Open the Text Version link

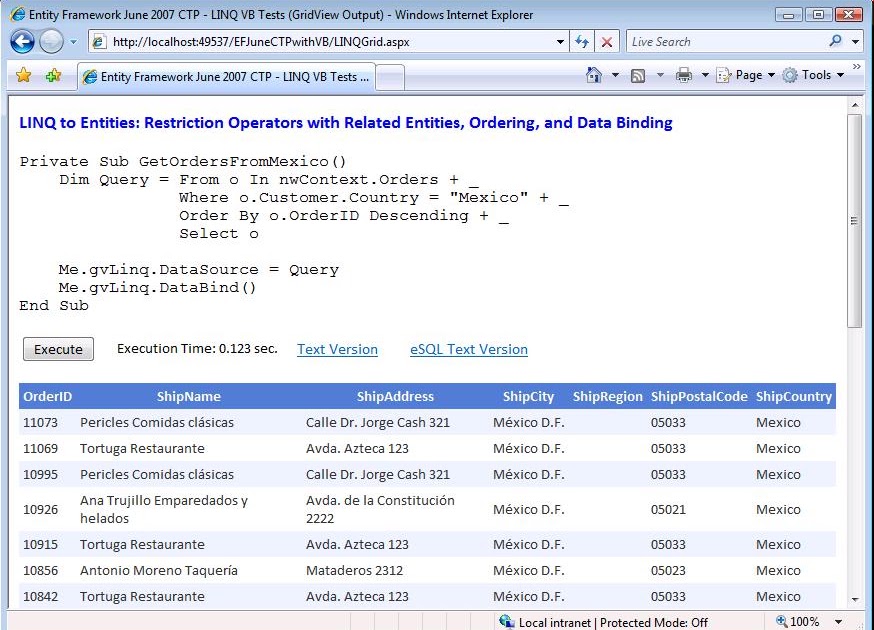coord(337,350)
